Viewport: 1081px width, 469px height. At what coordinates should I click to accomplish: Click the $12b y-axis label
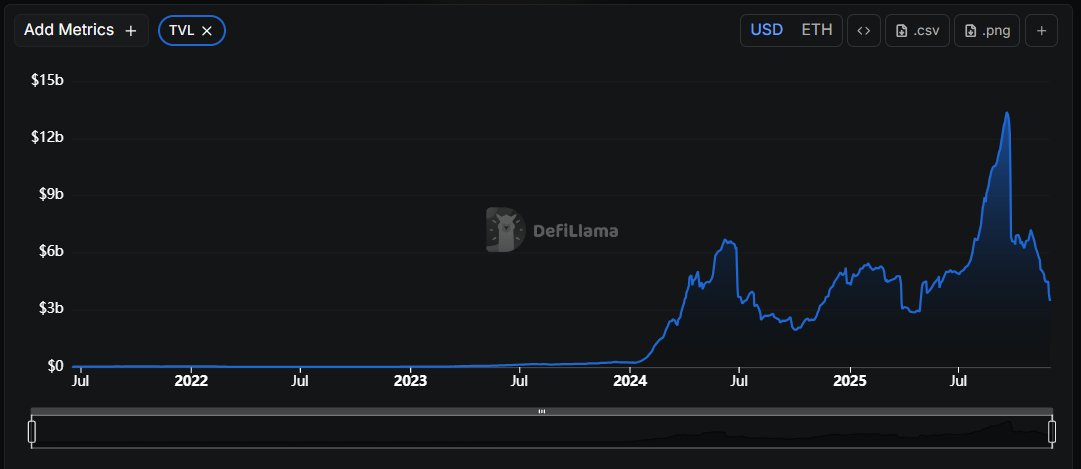click(48, 137)
